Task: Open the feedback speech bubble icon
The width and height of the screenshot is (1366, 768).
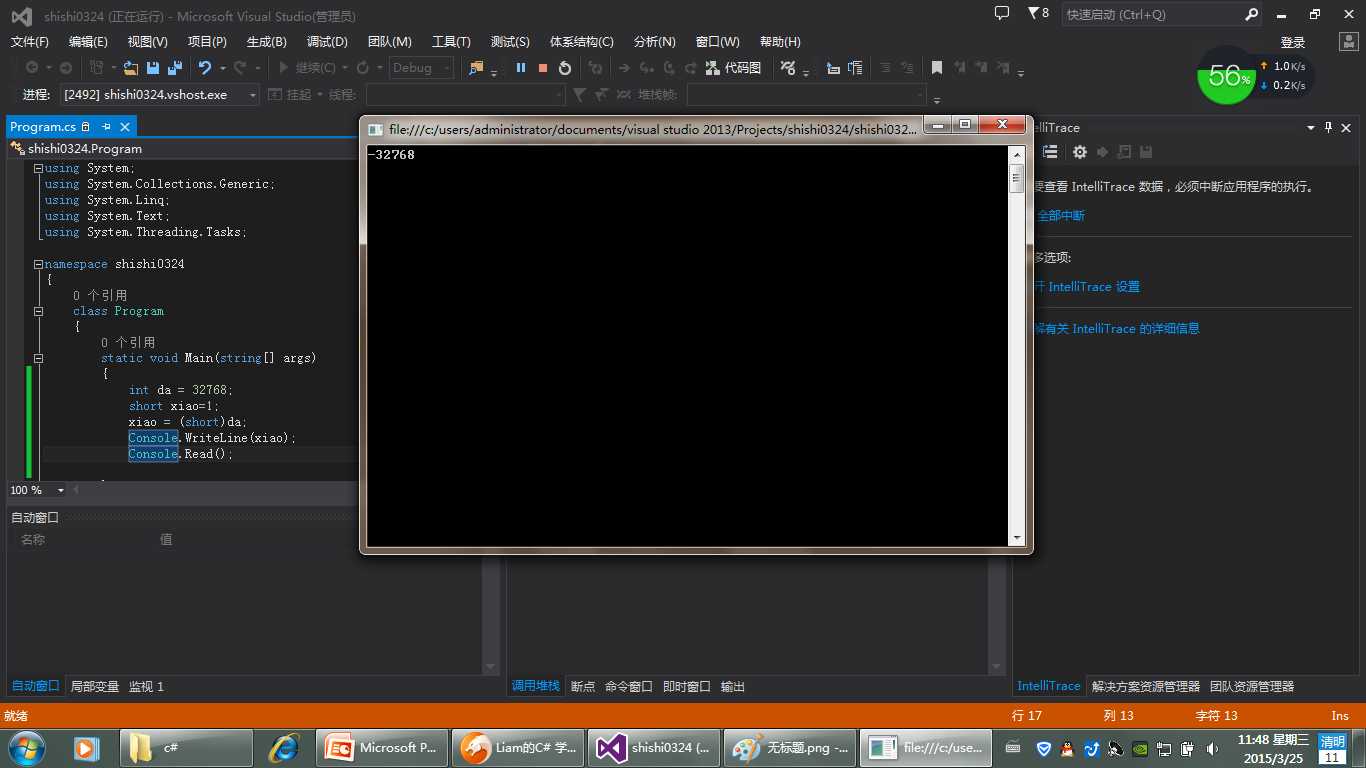Action: pyautogui.click(x=1002, y=13)
